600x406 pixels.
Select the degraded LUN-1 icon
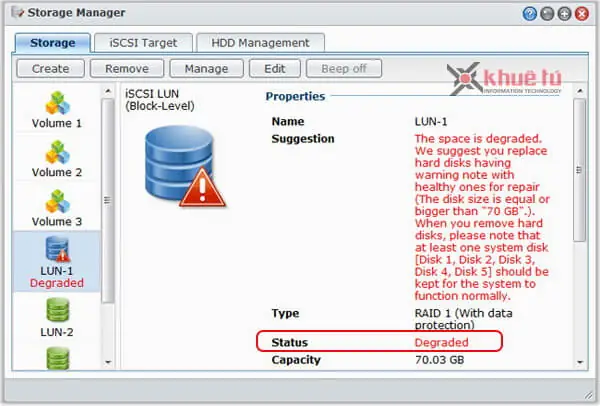tap(57, 249)
